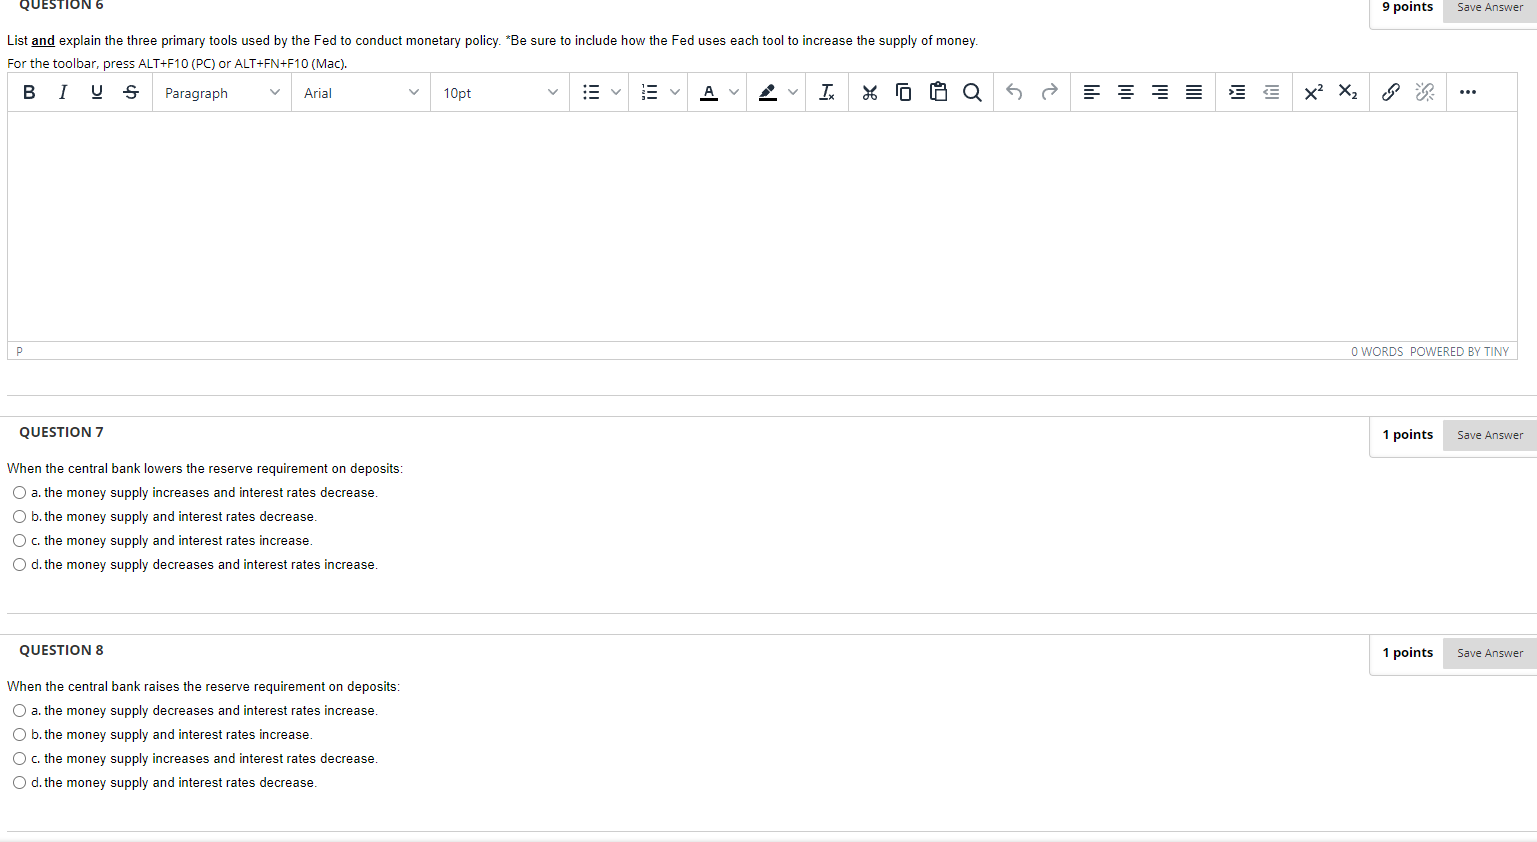Insert a hyperlink with the link icon
Screen dimensions: 1537x842
(1391, 93)
